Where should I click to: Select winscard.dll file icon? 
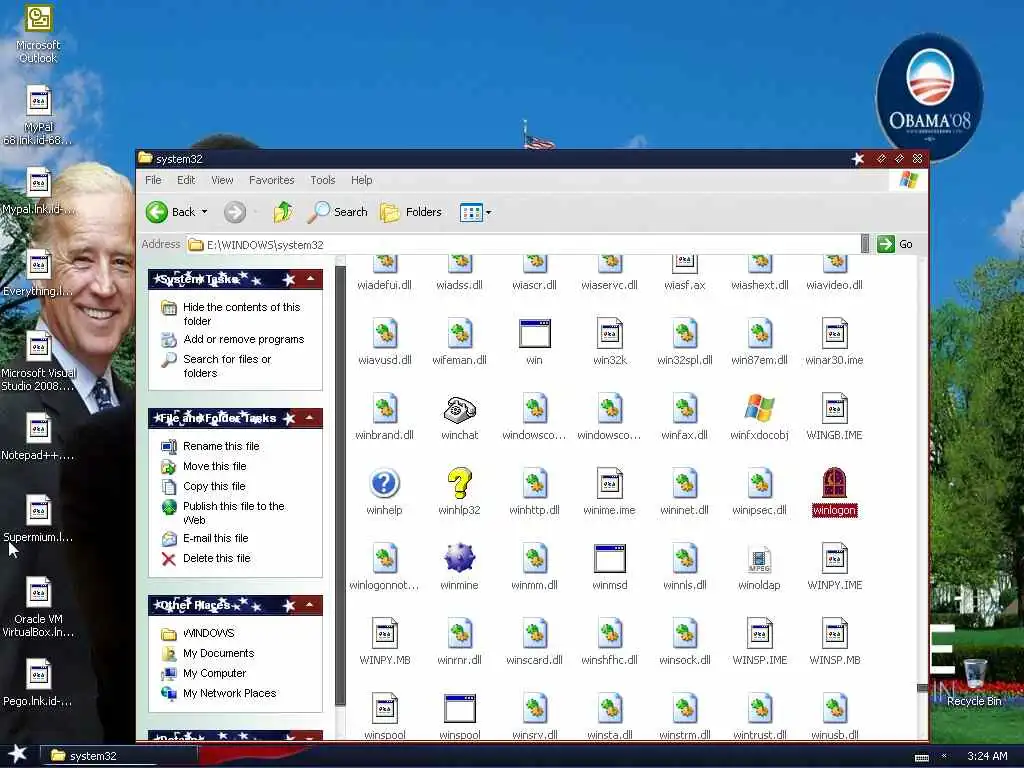coord(534,633)
